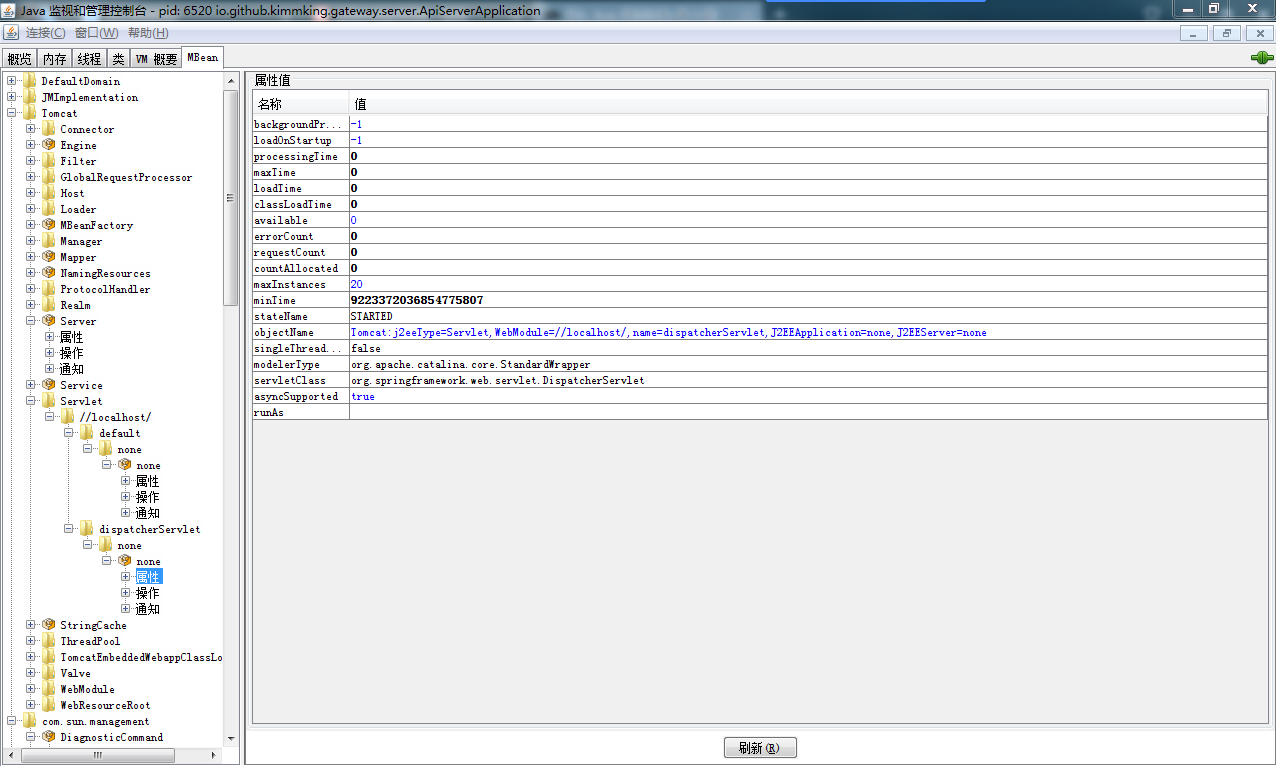Click the Engine MBean icon

point(48,145)
